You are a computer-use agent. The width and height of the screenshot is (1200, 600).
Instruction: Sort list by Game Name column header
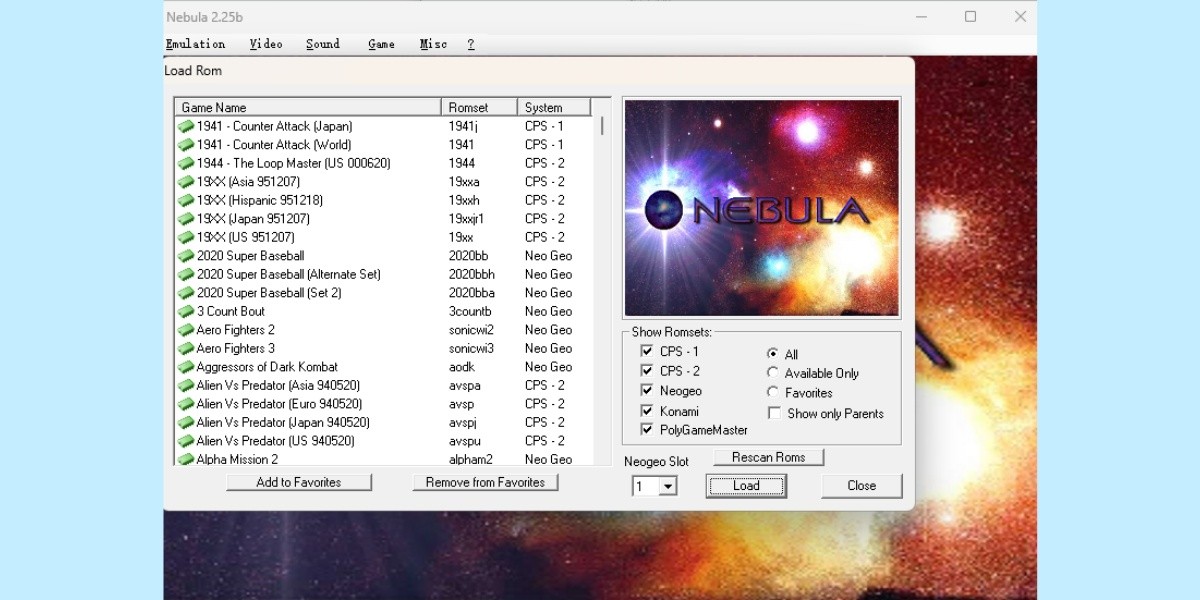pos(307,107)
